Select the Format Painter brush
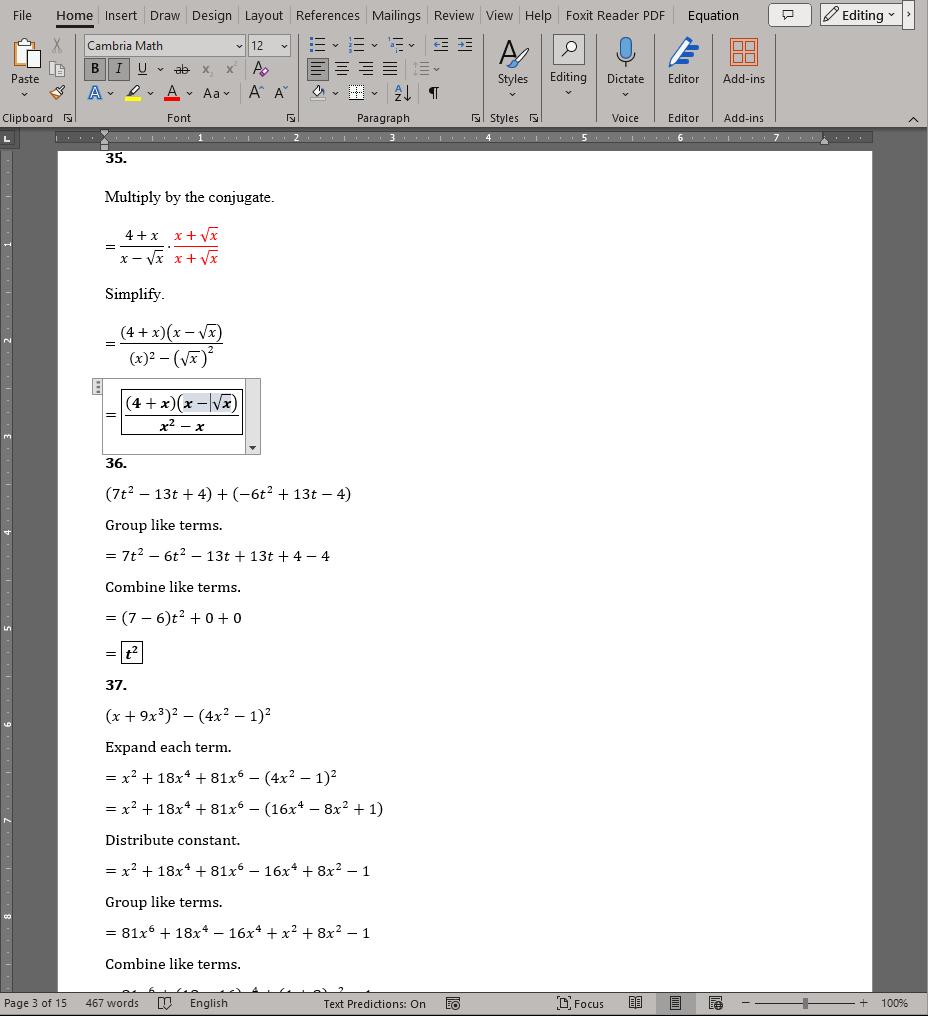 pos(57,93)
